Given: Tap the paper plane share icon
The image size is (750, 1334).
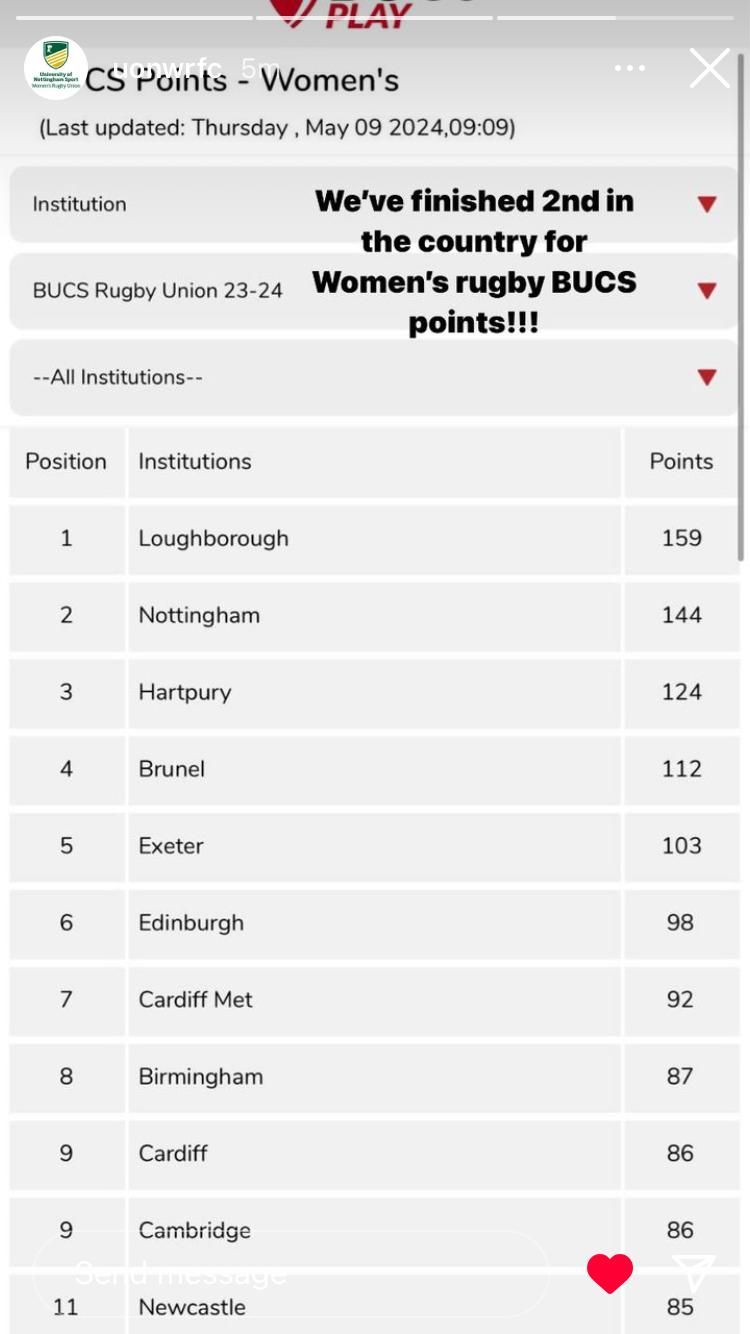Looking at the screenshot, I should tap(694, 1273).
